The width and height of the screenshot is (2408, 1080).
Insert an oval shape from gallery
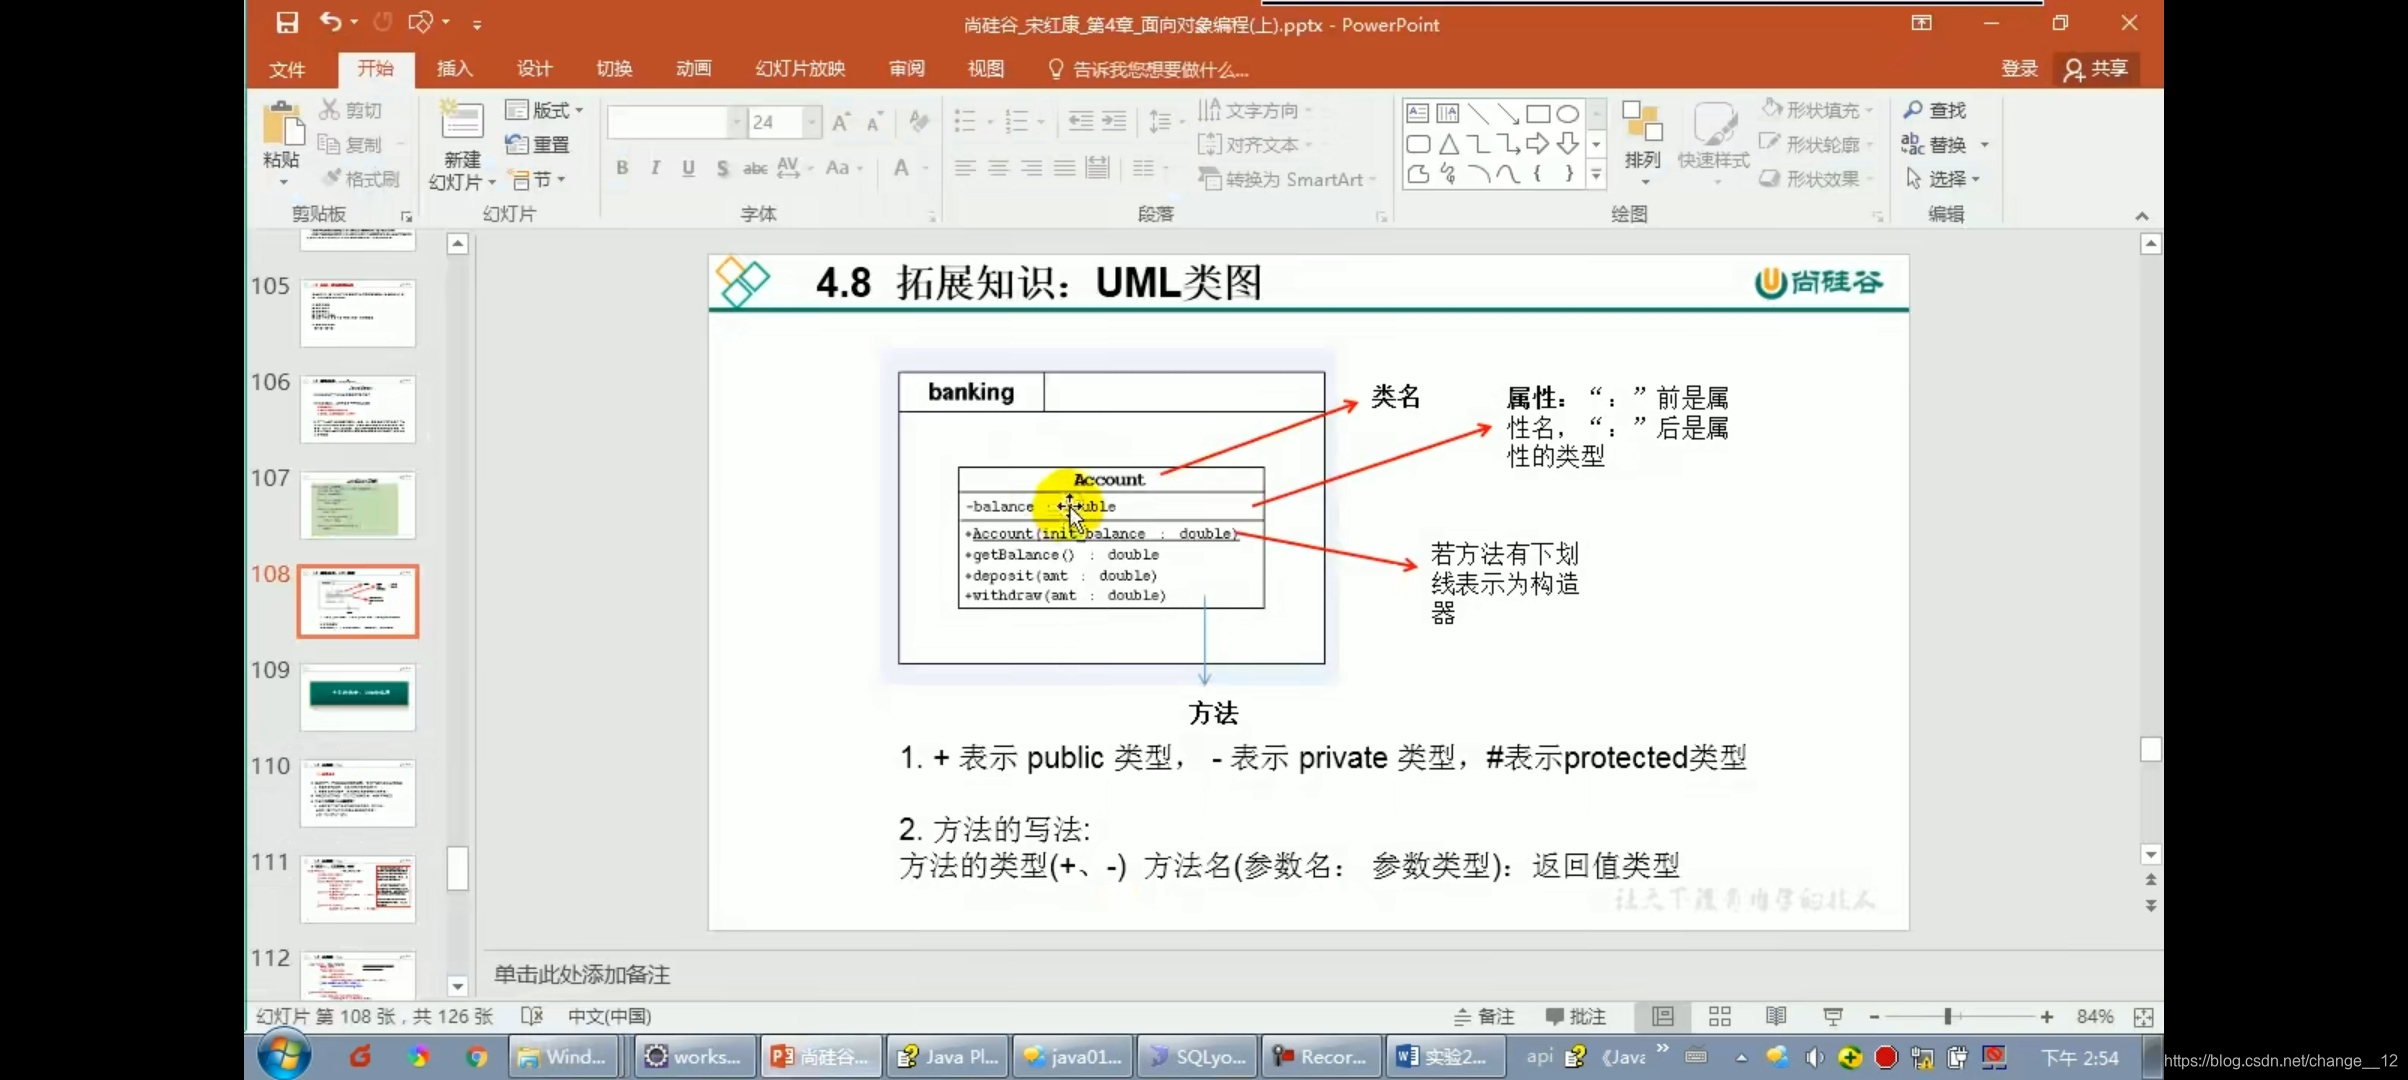click(1566, 113)
